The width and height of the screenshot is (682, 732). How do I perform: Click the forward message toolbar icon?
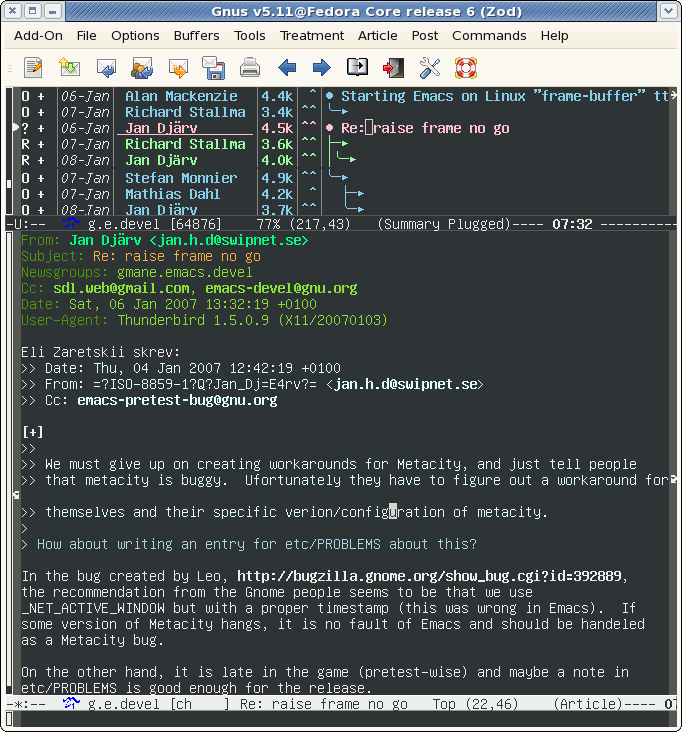pyautogui.click(x=179, y=68)
